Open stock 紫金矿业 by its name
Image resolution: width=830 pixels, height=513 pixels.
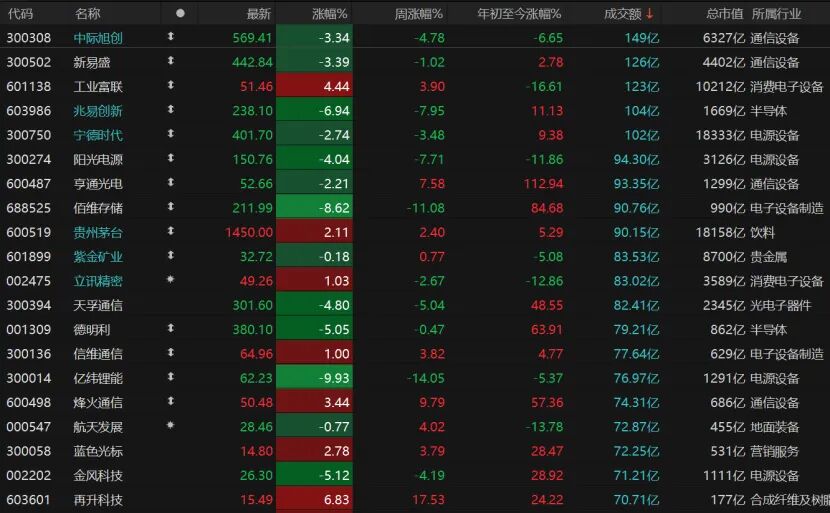(x=98, y=256)
